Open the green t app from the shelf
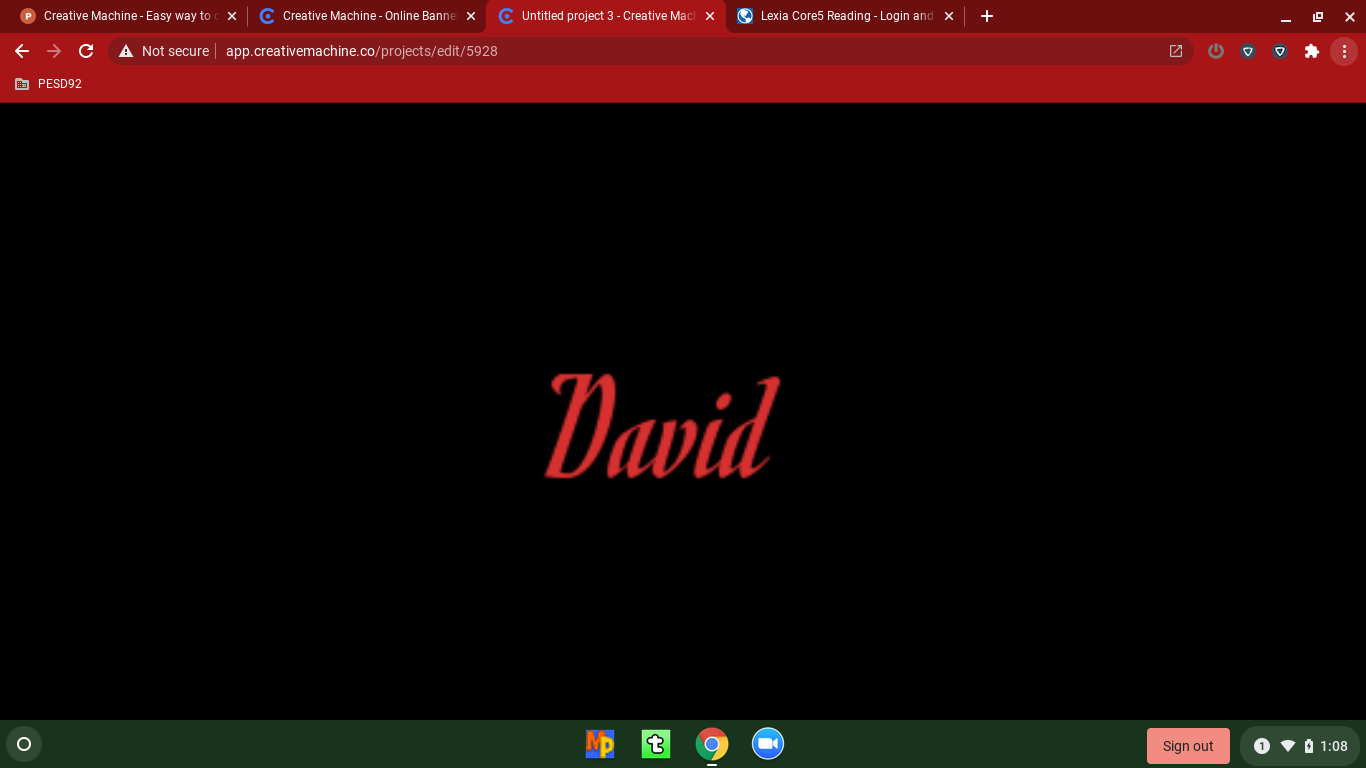The width and height of the screenshot is (1366, 768). click(x=655, y=744)
